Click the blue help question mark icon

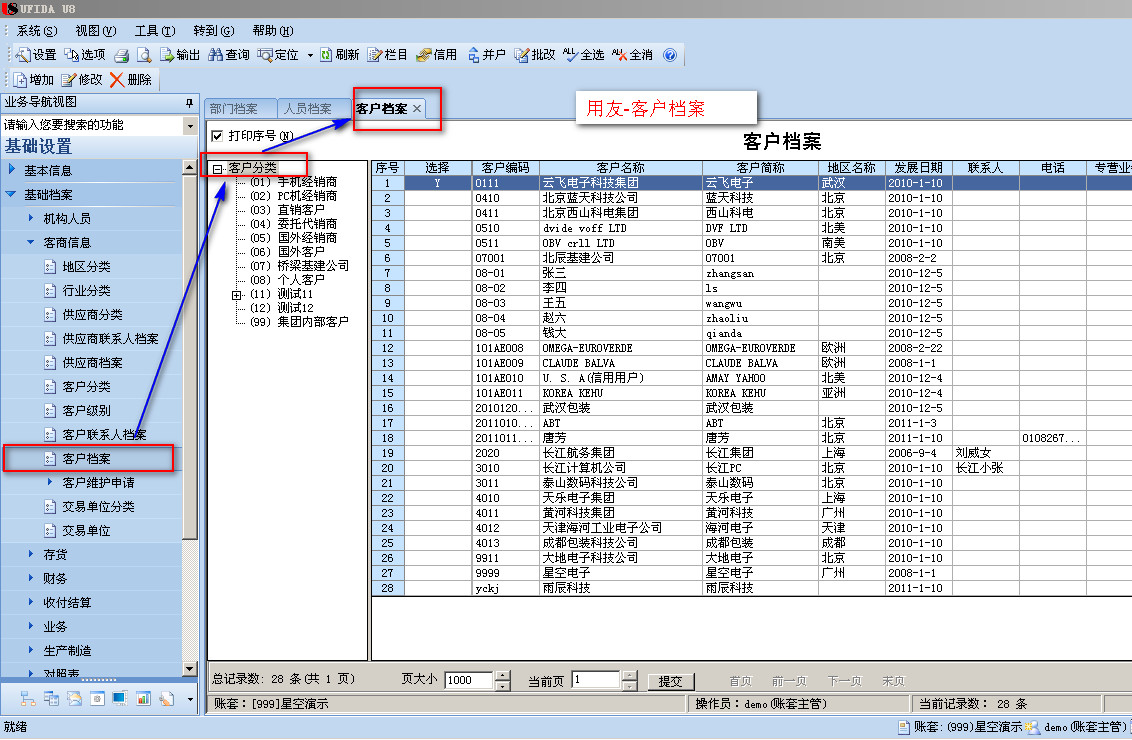(x=670, y=55)
